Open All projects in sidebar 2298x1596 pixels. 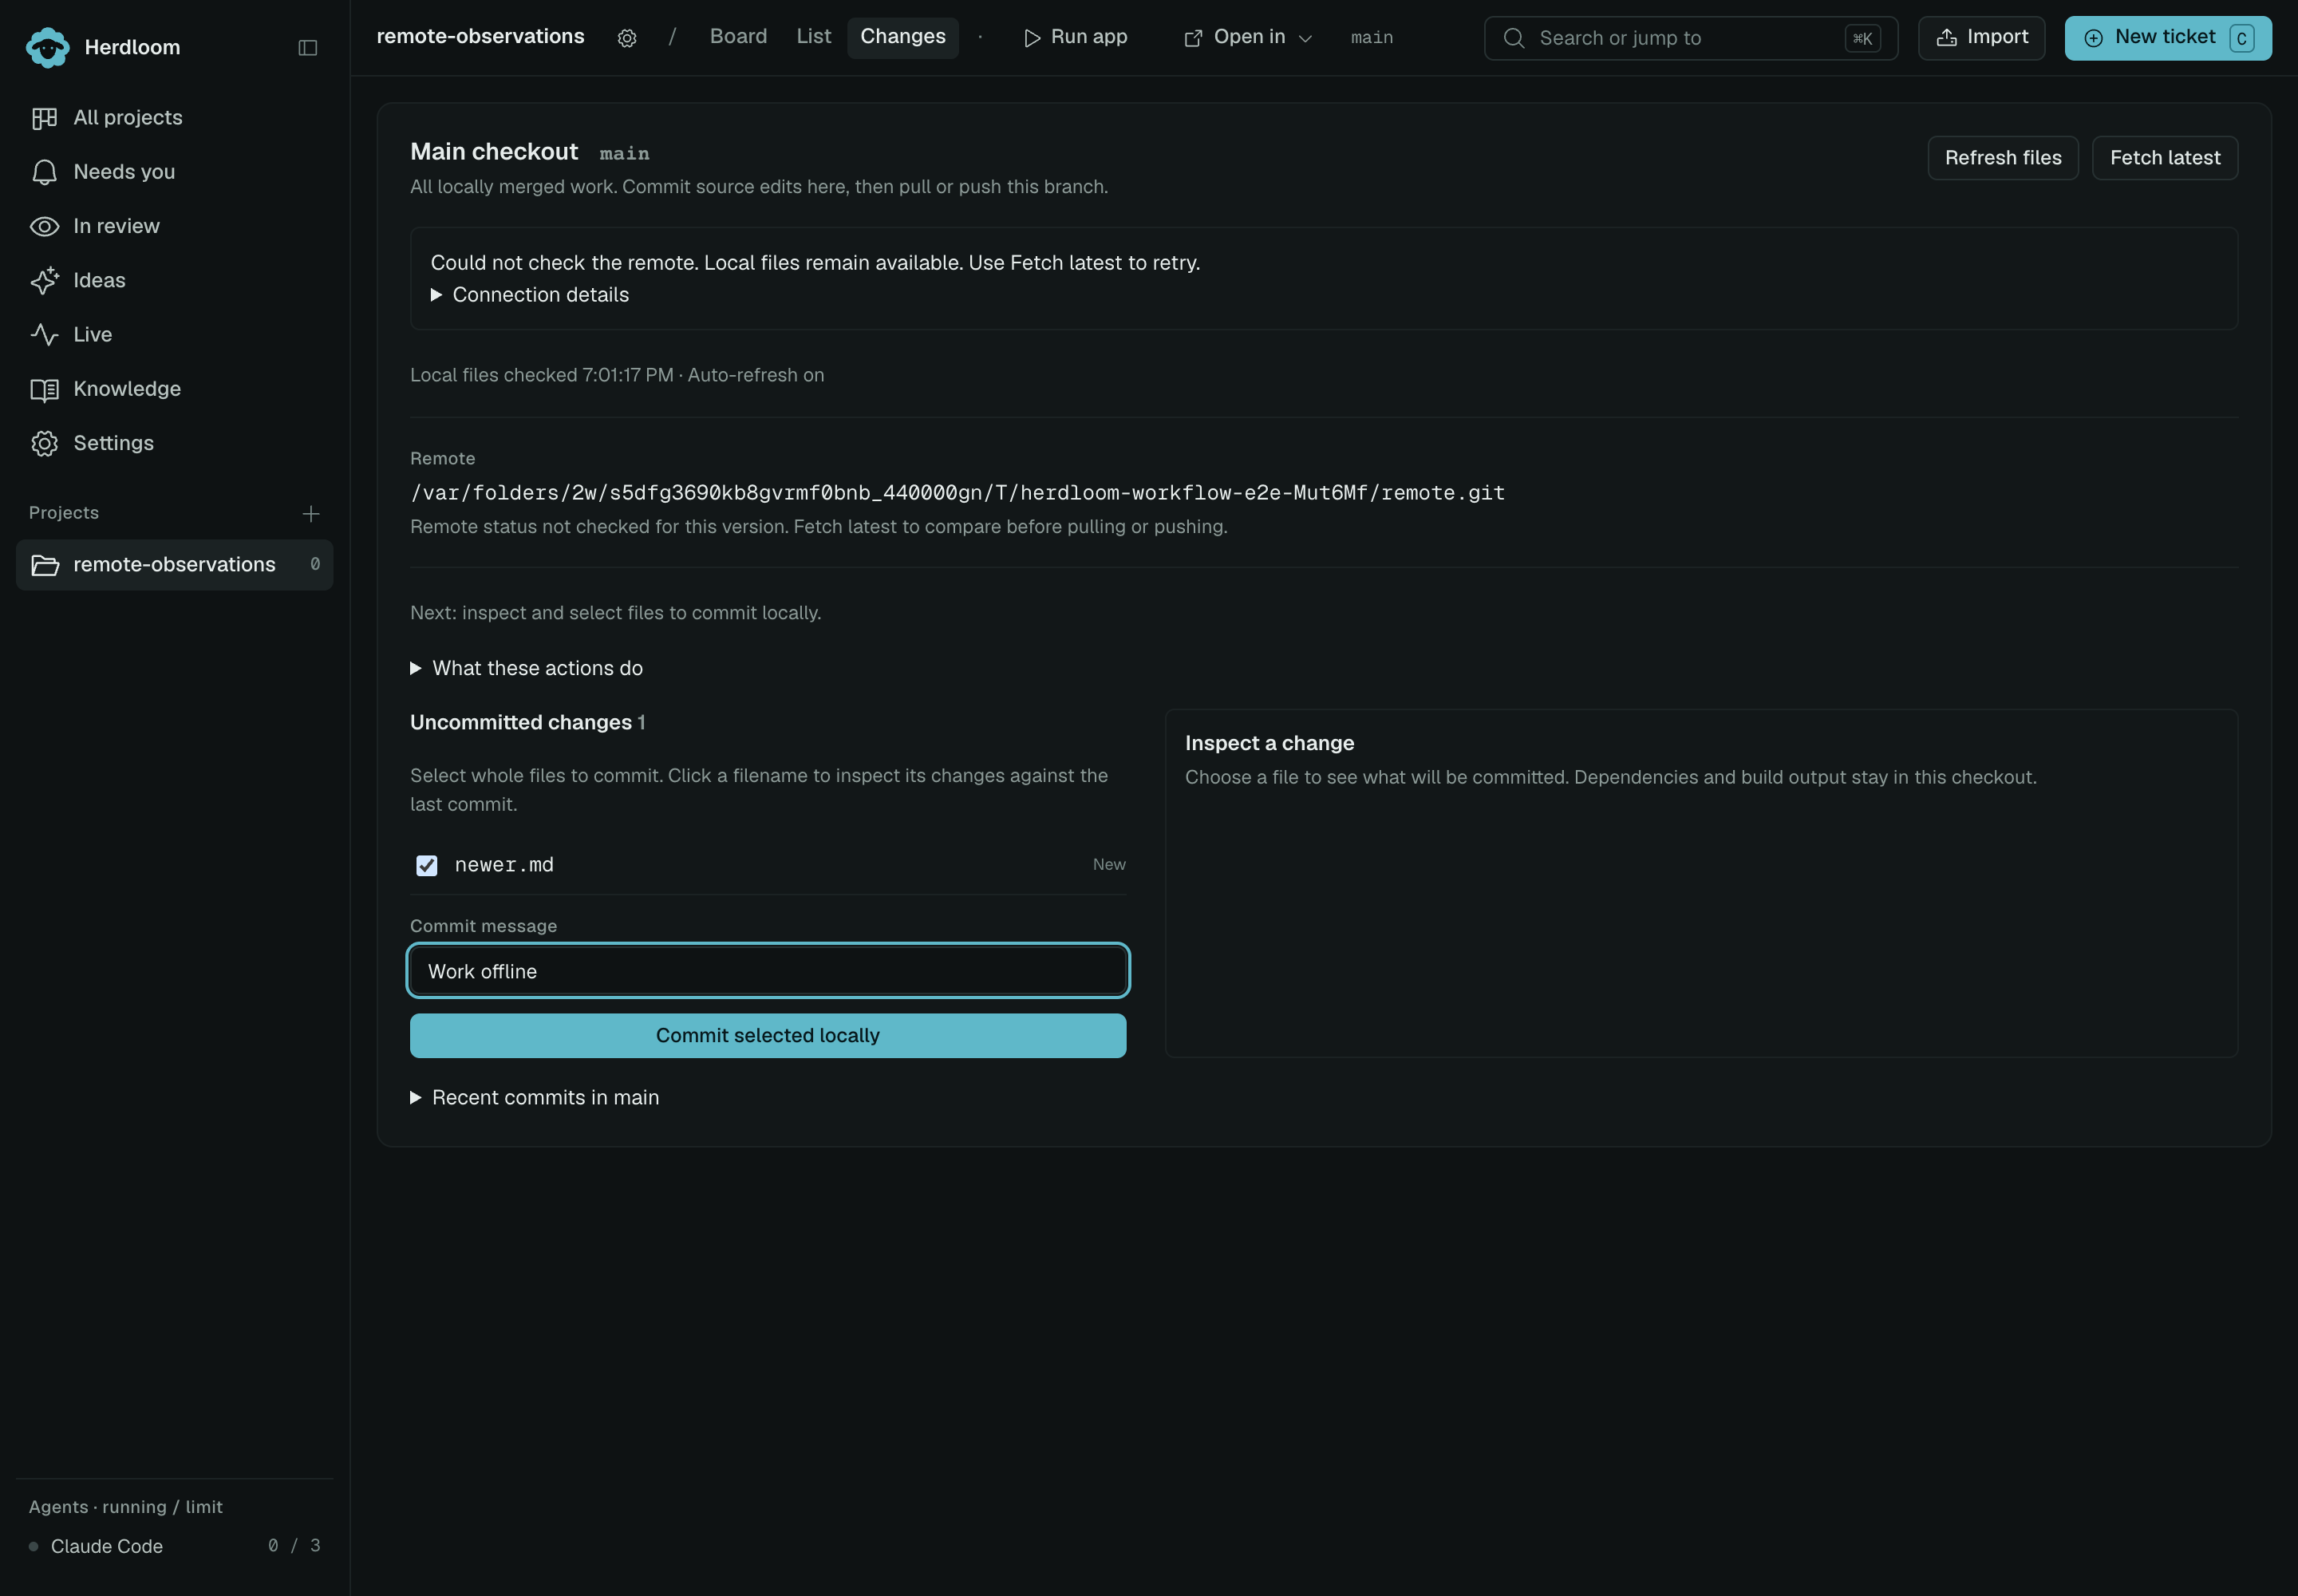point(175,118)
